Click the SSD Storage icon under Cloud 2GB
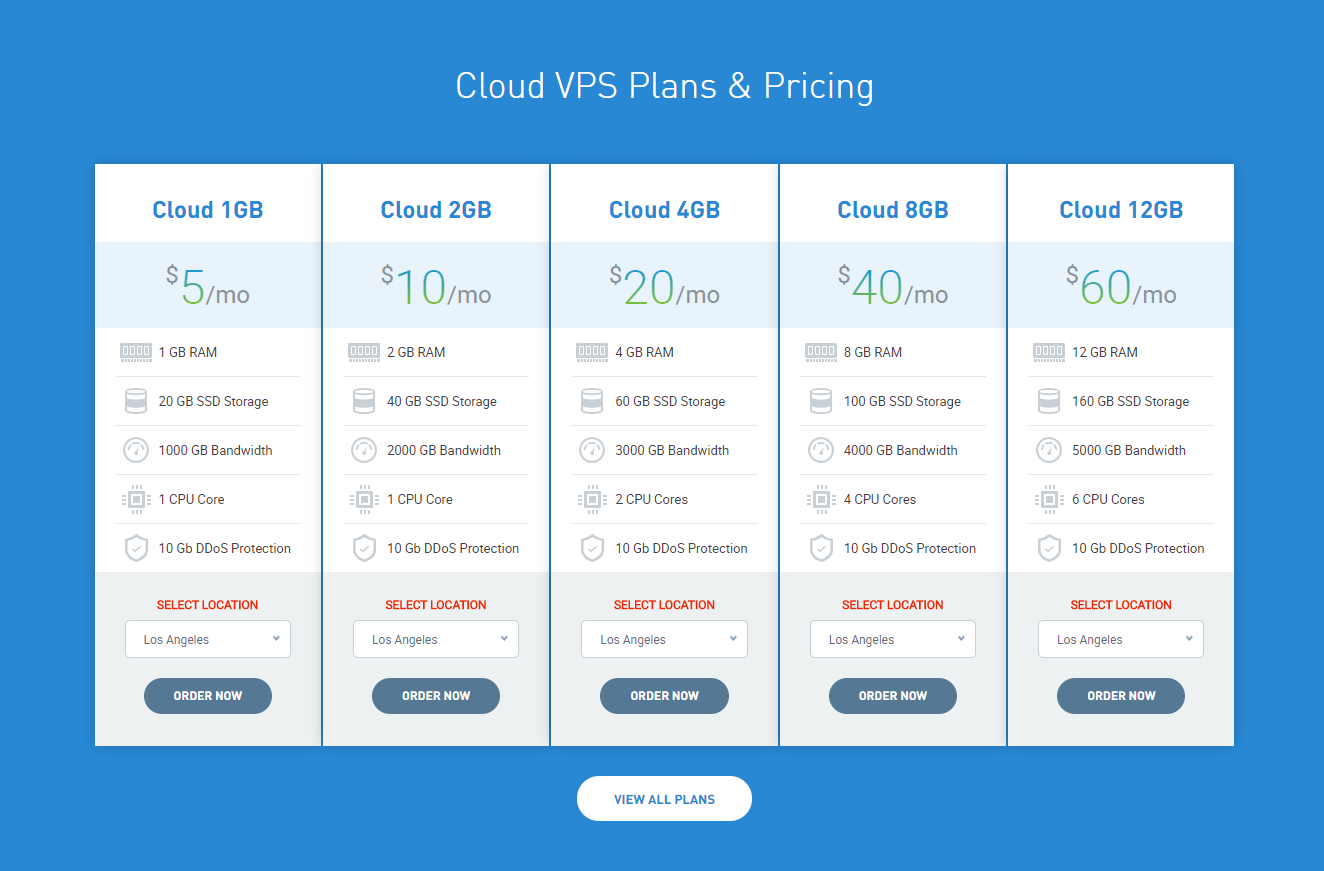The image size is (1324, 871). pos(364,400)
